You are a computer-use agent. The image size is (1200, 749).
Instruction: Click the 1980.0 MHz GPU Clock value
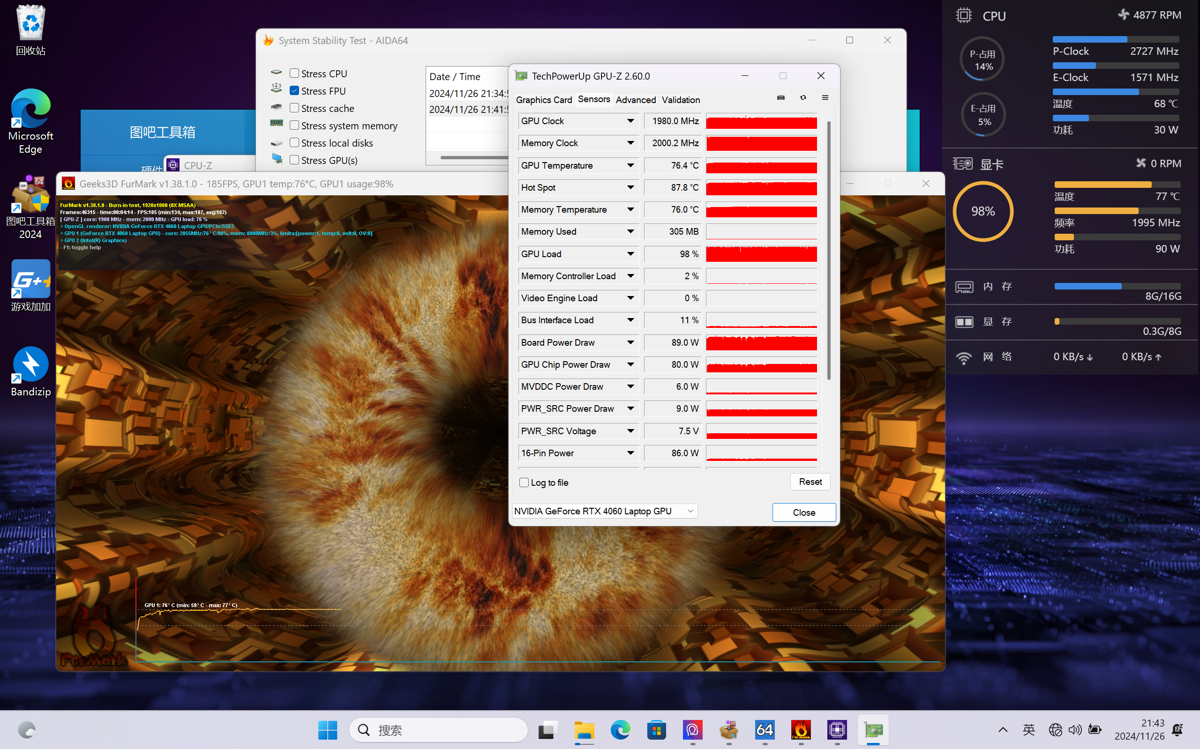point(675,122)
